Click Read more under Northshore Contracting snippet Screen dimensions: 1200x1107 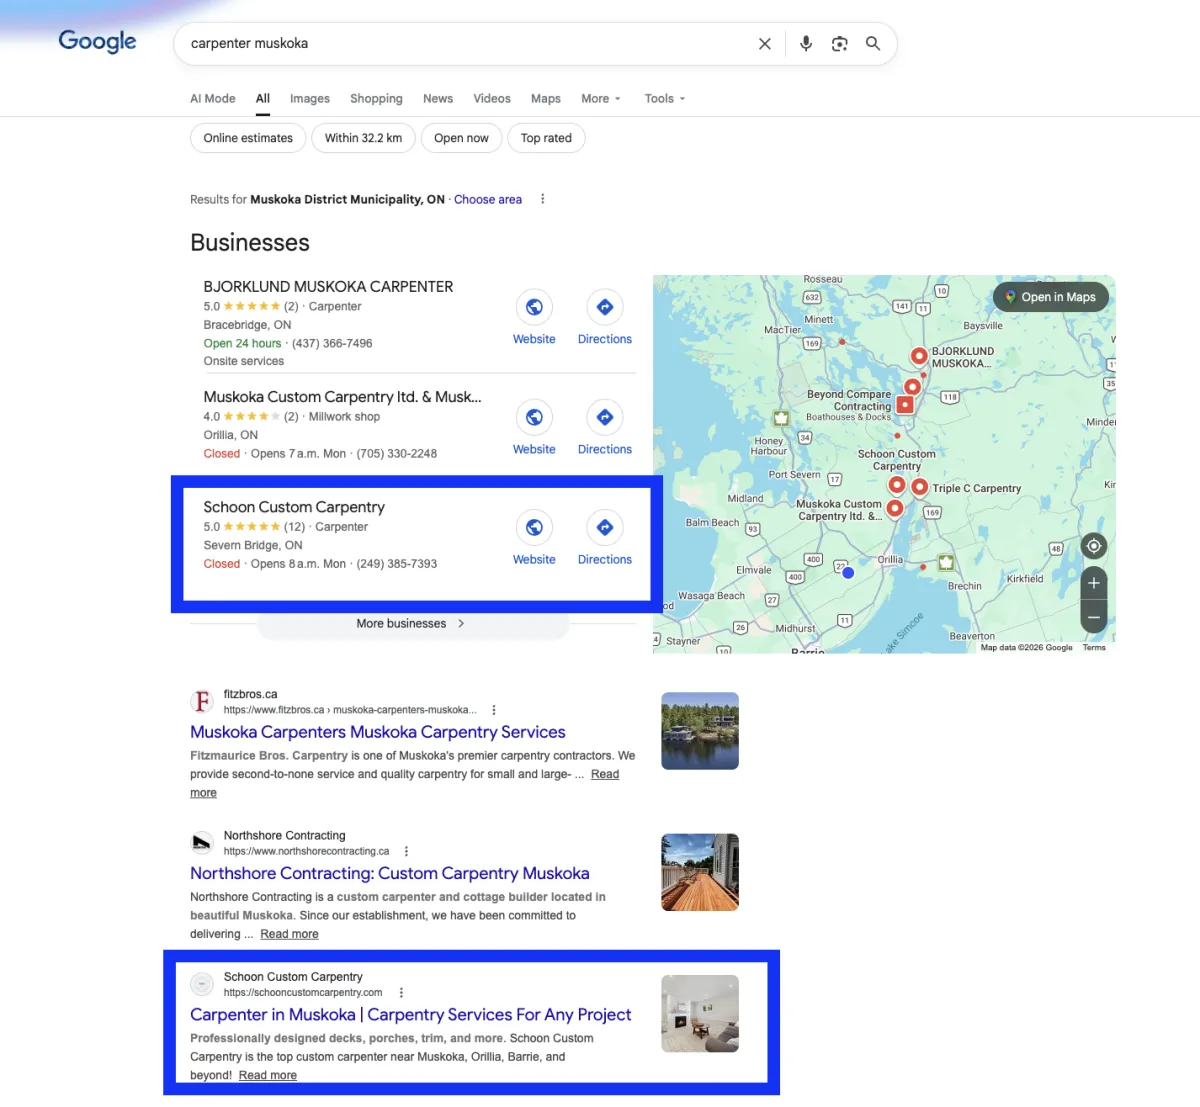coord(289,934)
